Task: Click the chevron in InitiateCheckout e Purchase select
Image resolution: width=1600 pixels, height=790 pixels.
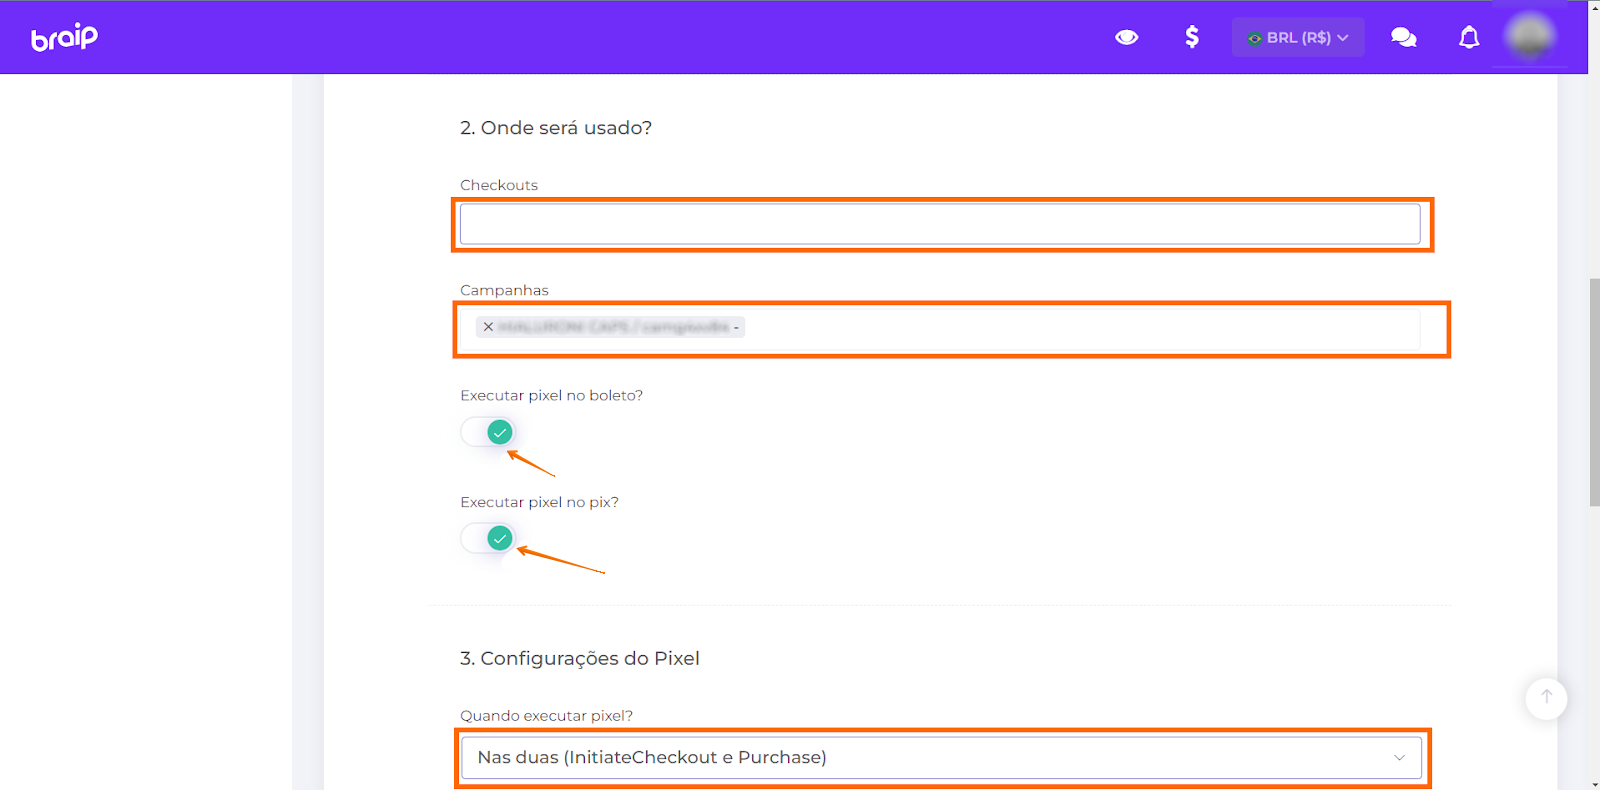Action: click(x=1399, y=757)
